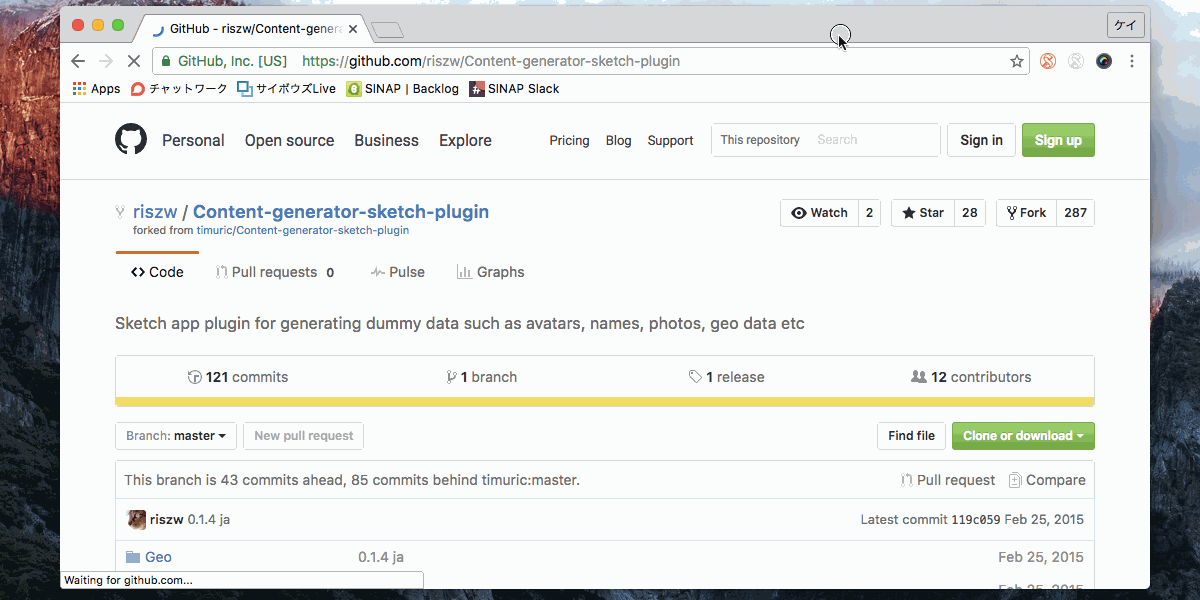Open Apps bookmarks shortcut
This screenshot has height=600, width=1200.
pyautogui.click(x=97, y=89)
